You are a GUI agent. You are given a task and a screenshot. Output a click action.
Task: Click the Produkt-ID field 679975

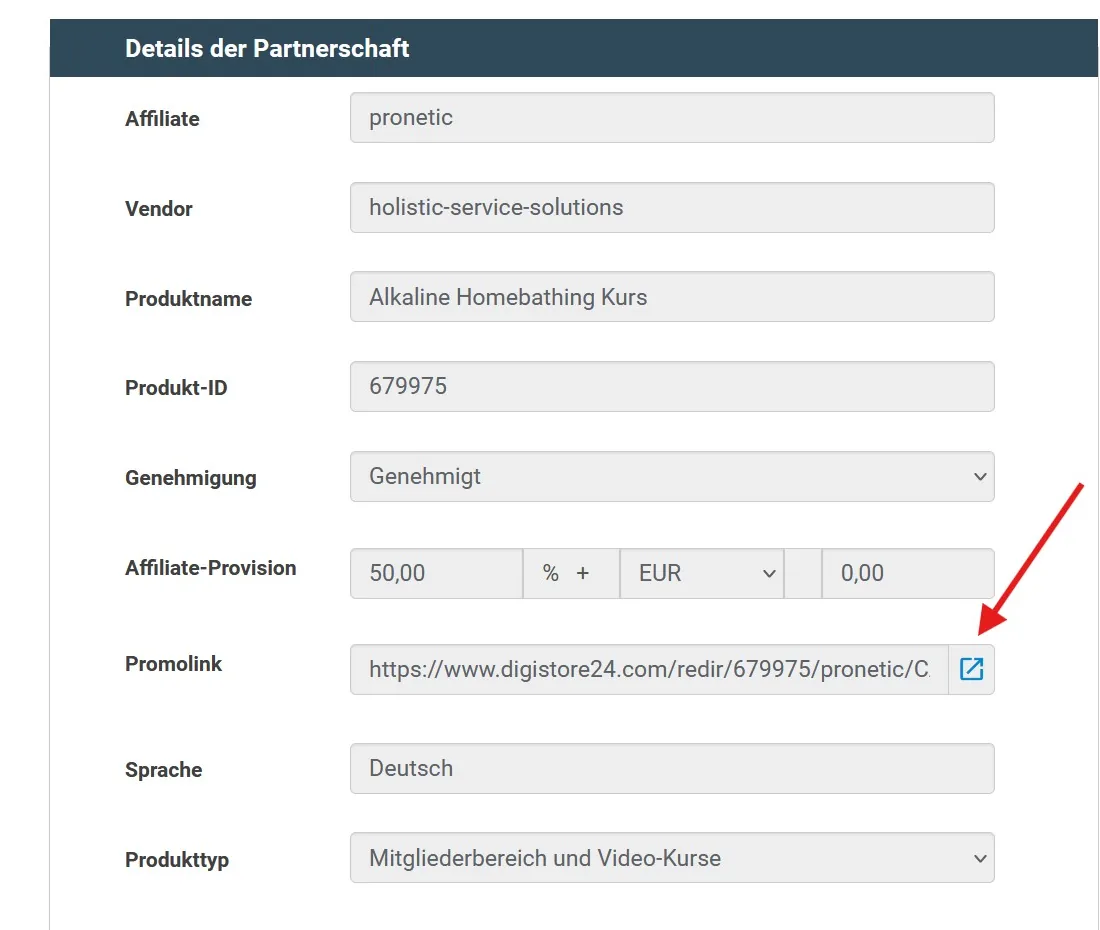672,386
